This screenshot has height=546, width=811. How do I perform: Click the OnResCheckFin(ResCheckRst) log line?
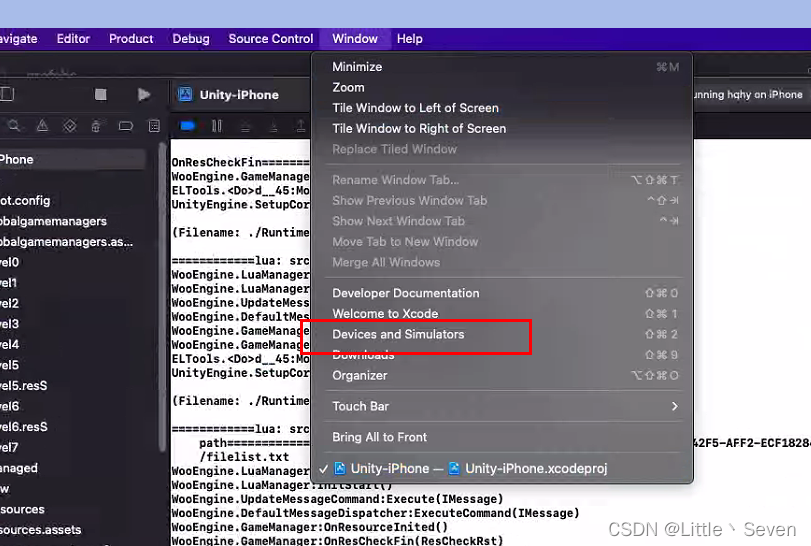(337, 540)
